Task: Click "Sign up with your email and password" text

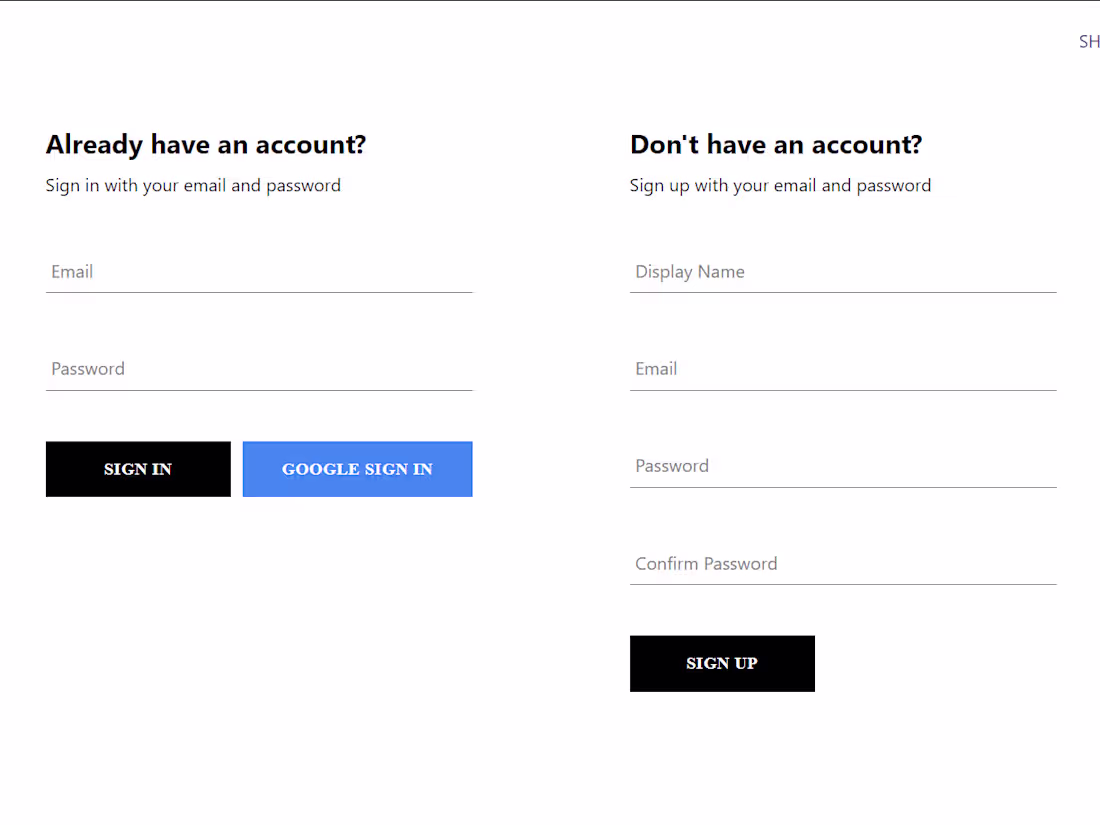Action: coord(780,186)
